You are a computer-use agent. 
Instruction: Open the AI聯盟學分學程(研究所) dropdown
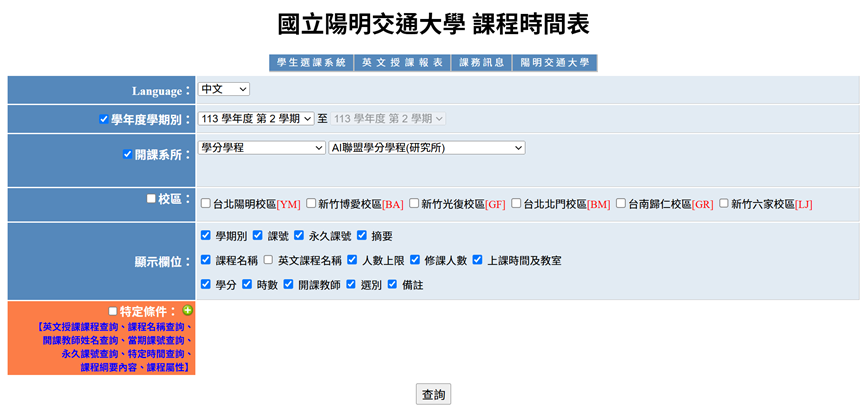pyautogui.click(x=426, y=148)
